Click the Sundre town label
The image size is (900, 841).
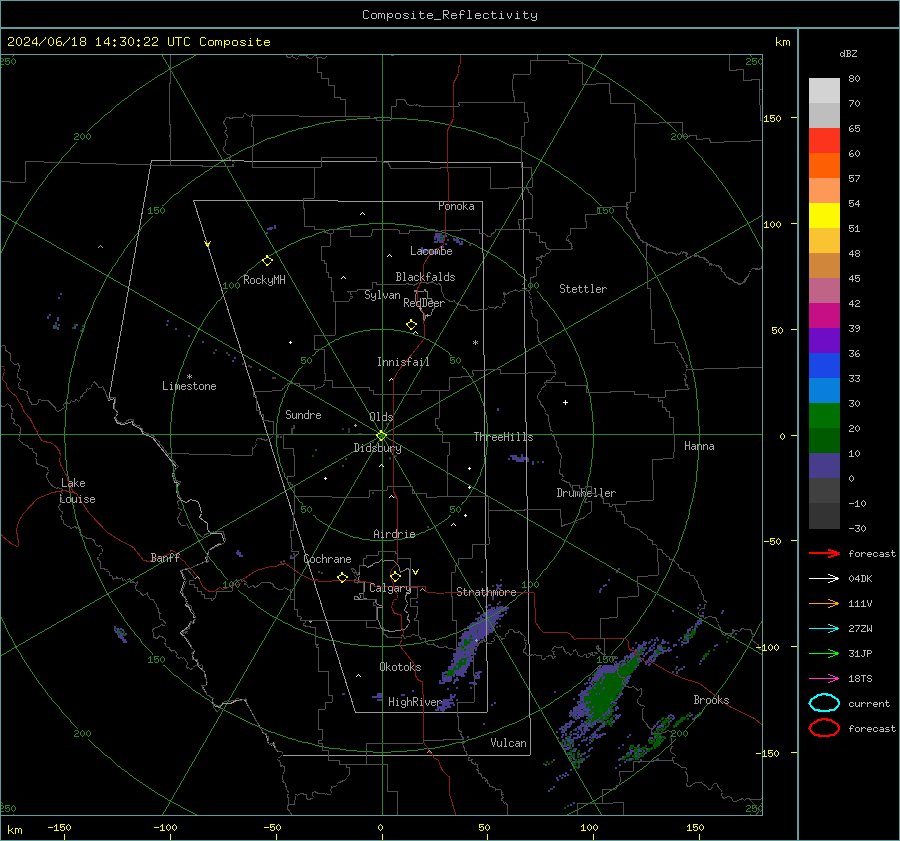(x=303, y=414)
